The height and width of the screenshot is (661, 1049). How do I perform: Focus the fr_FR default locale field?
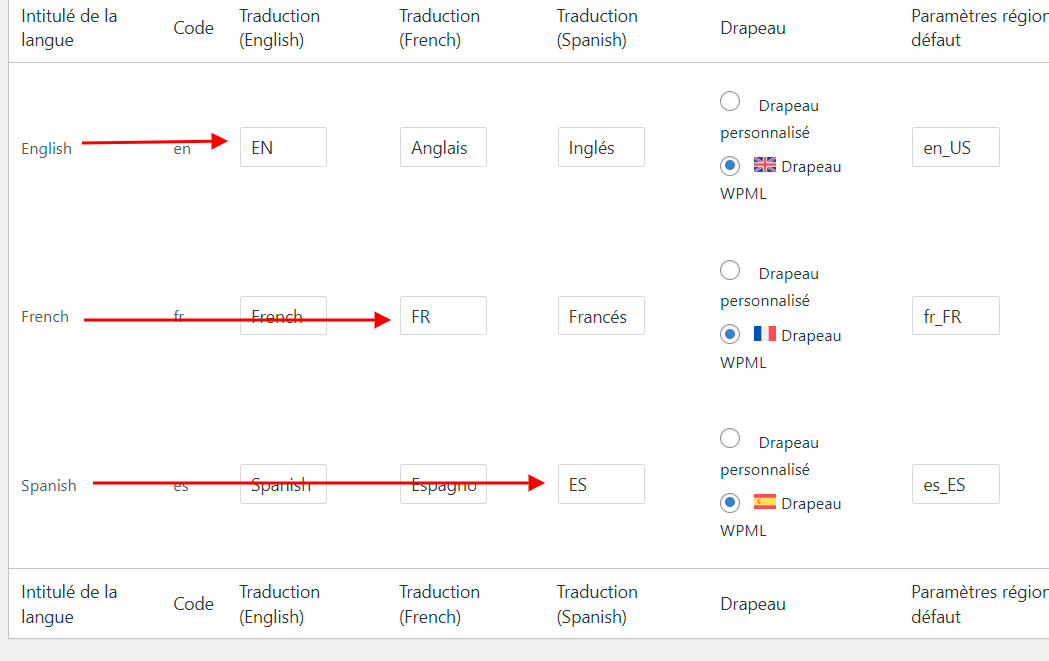click(955, 316)
